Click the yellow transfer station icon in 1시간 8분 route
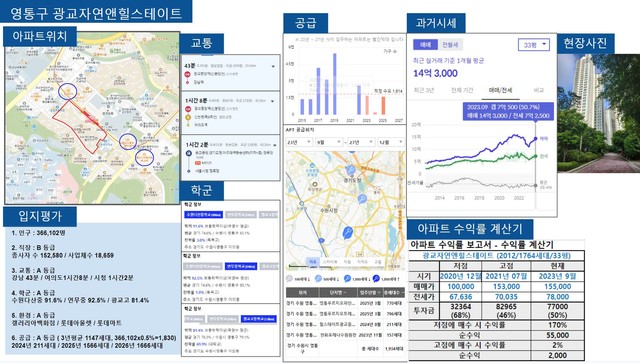640x364 pixels. (x=188, y=117)
